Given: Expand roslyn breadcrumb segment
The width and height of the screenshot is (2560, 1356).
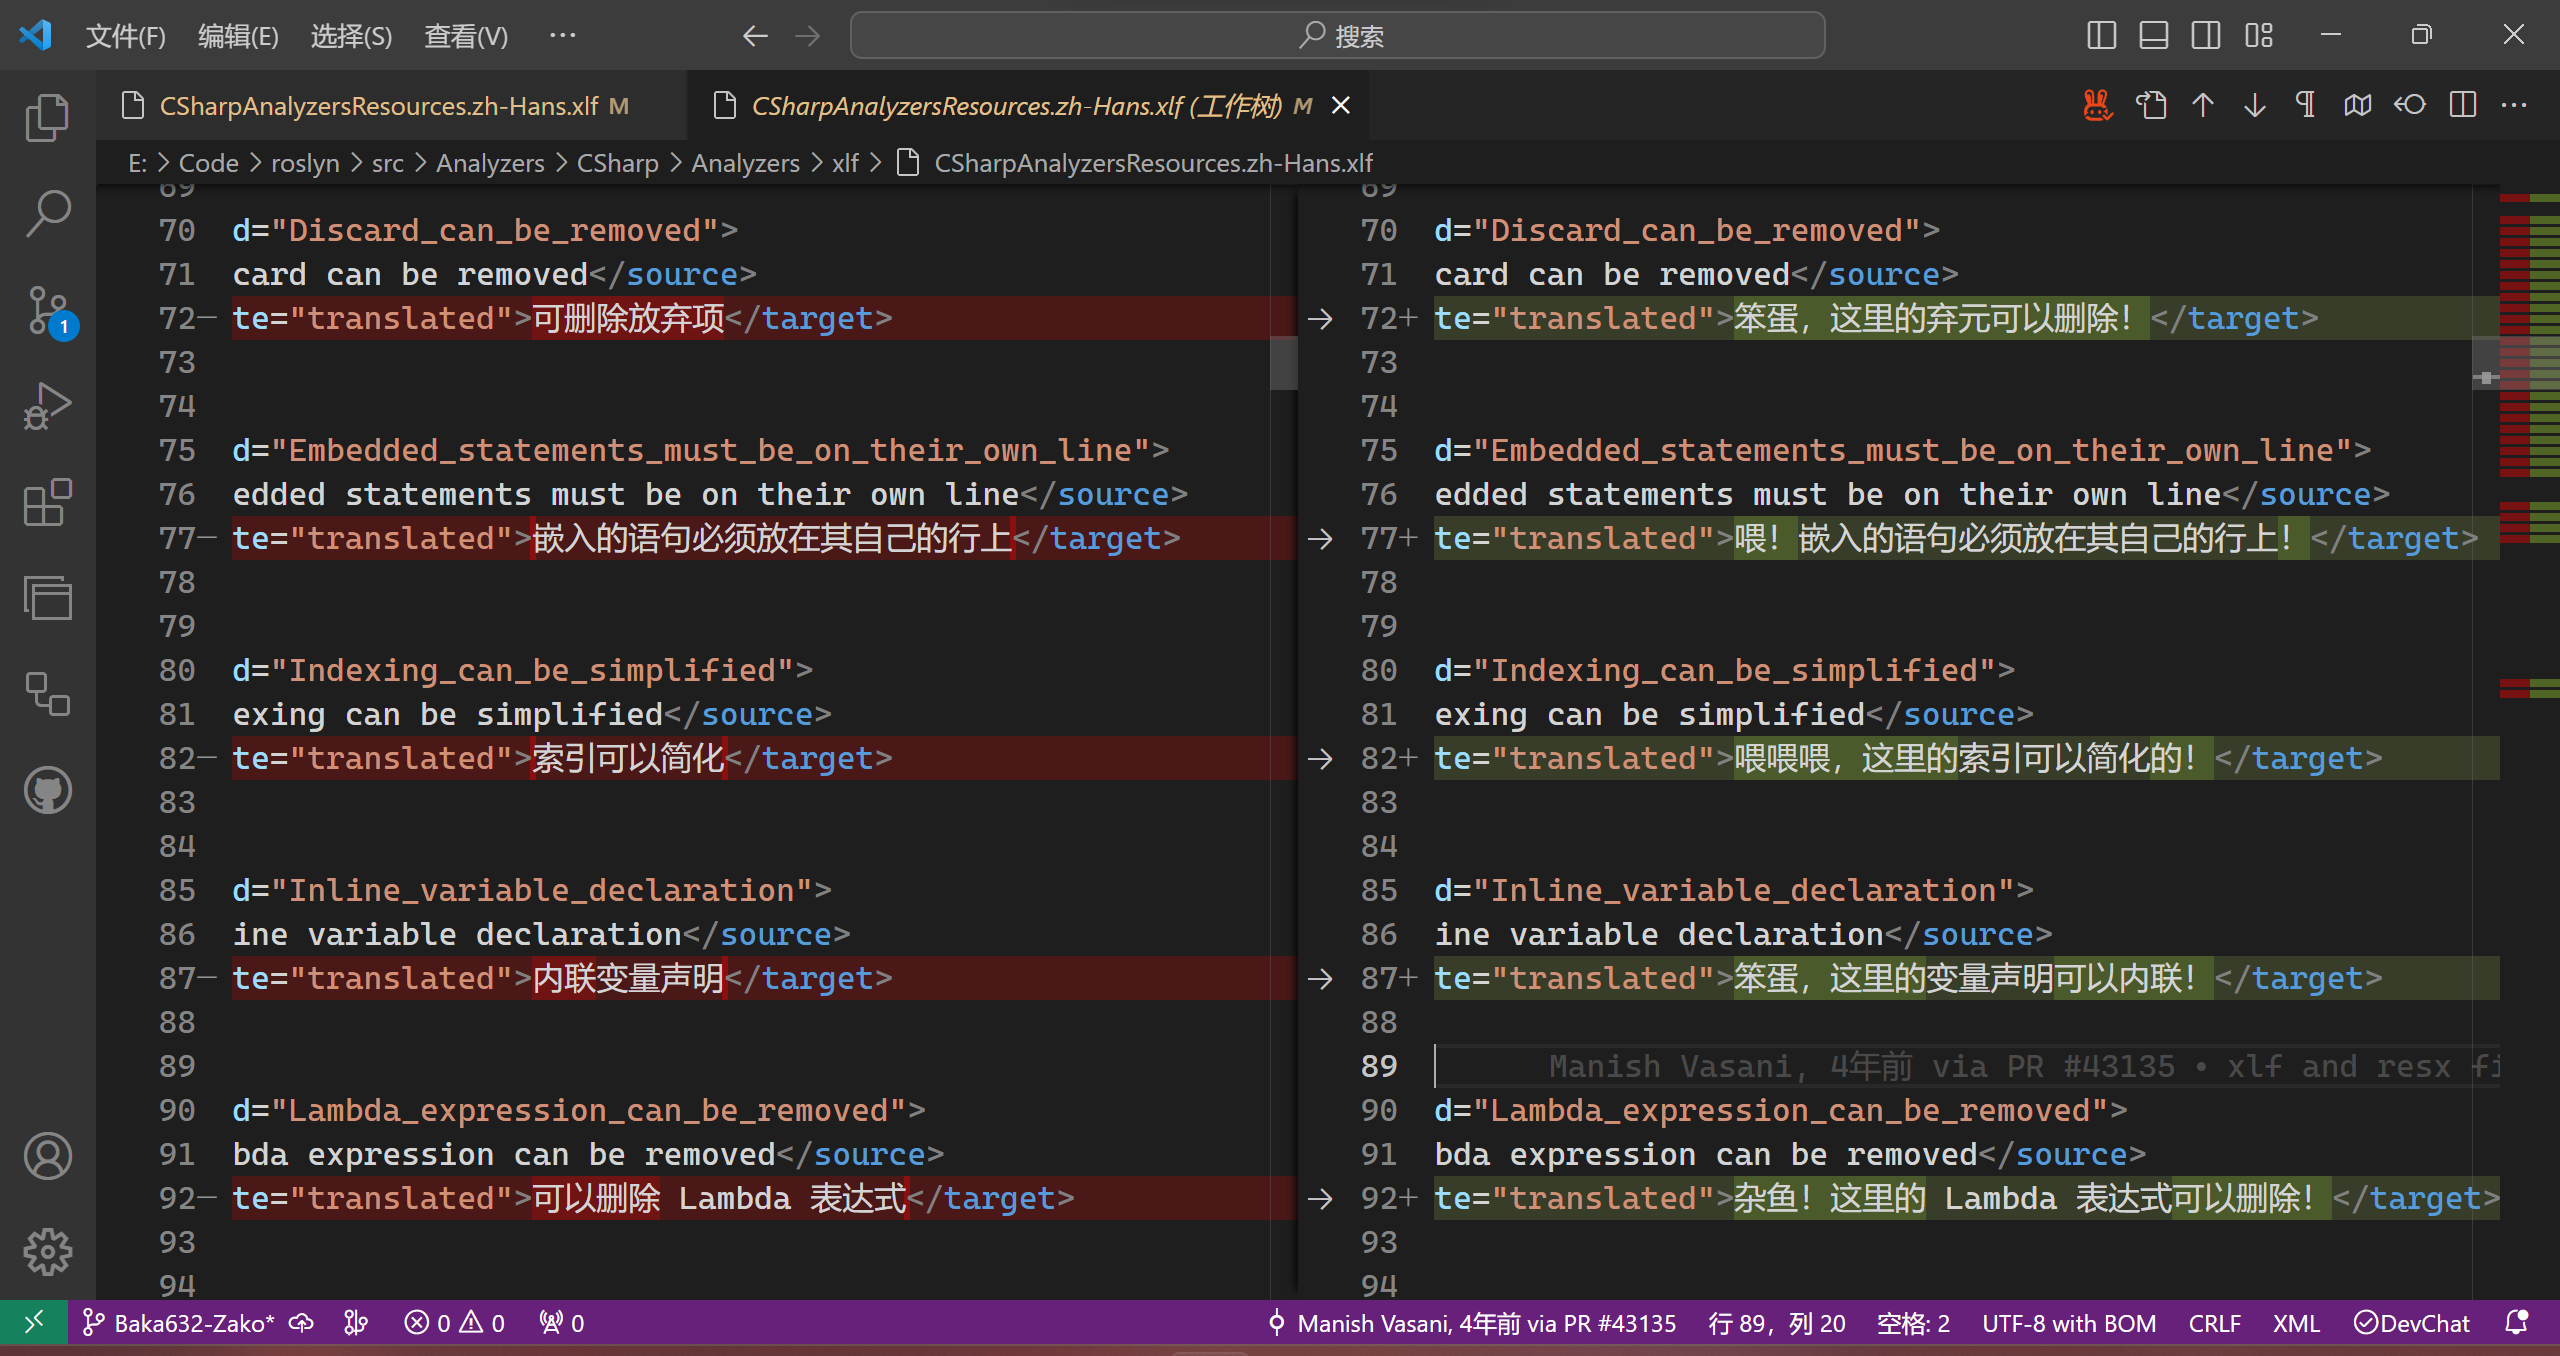Looking at the screenshot, I should (x=305, y=163).
